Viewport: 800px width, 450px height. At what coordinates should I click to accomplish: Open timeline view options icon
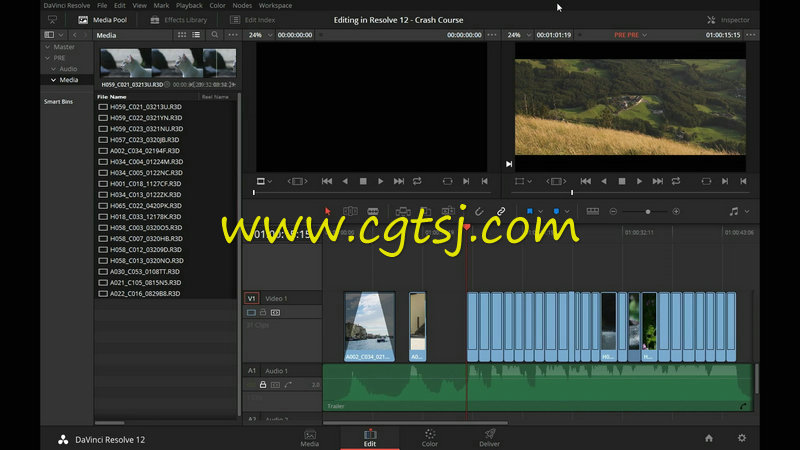[592, 211]
